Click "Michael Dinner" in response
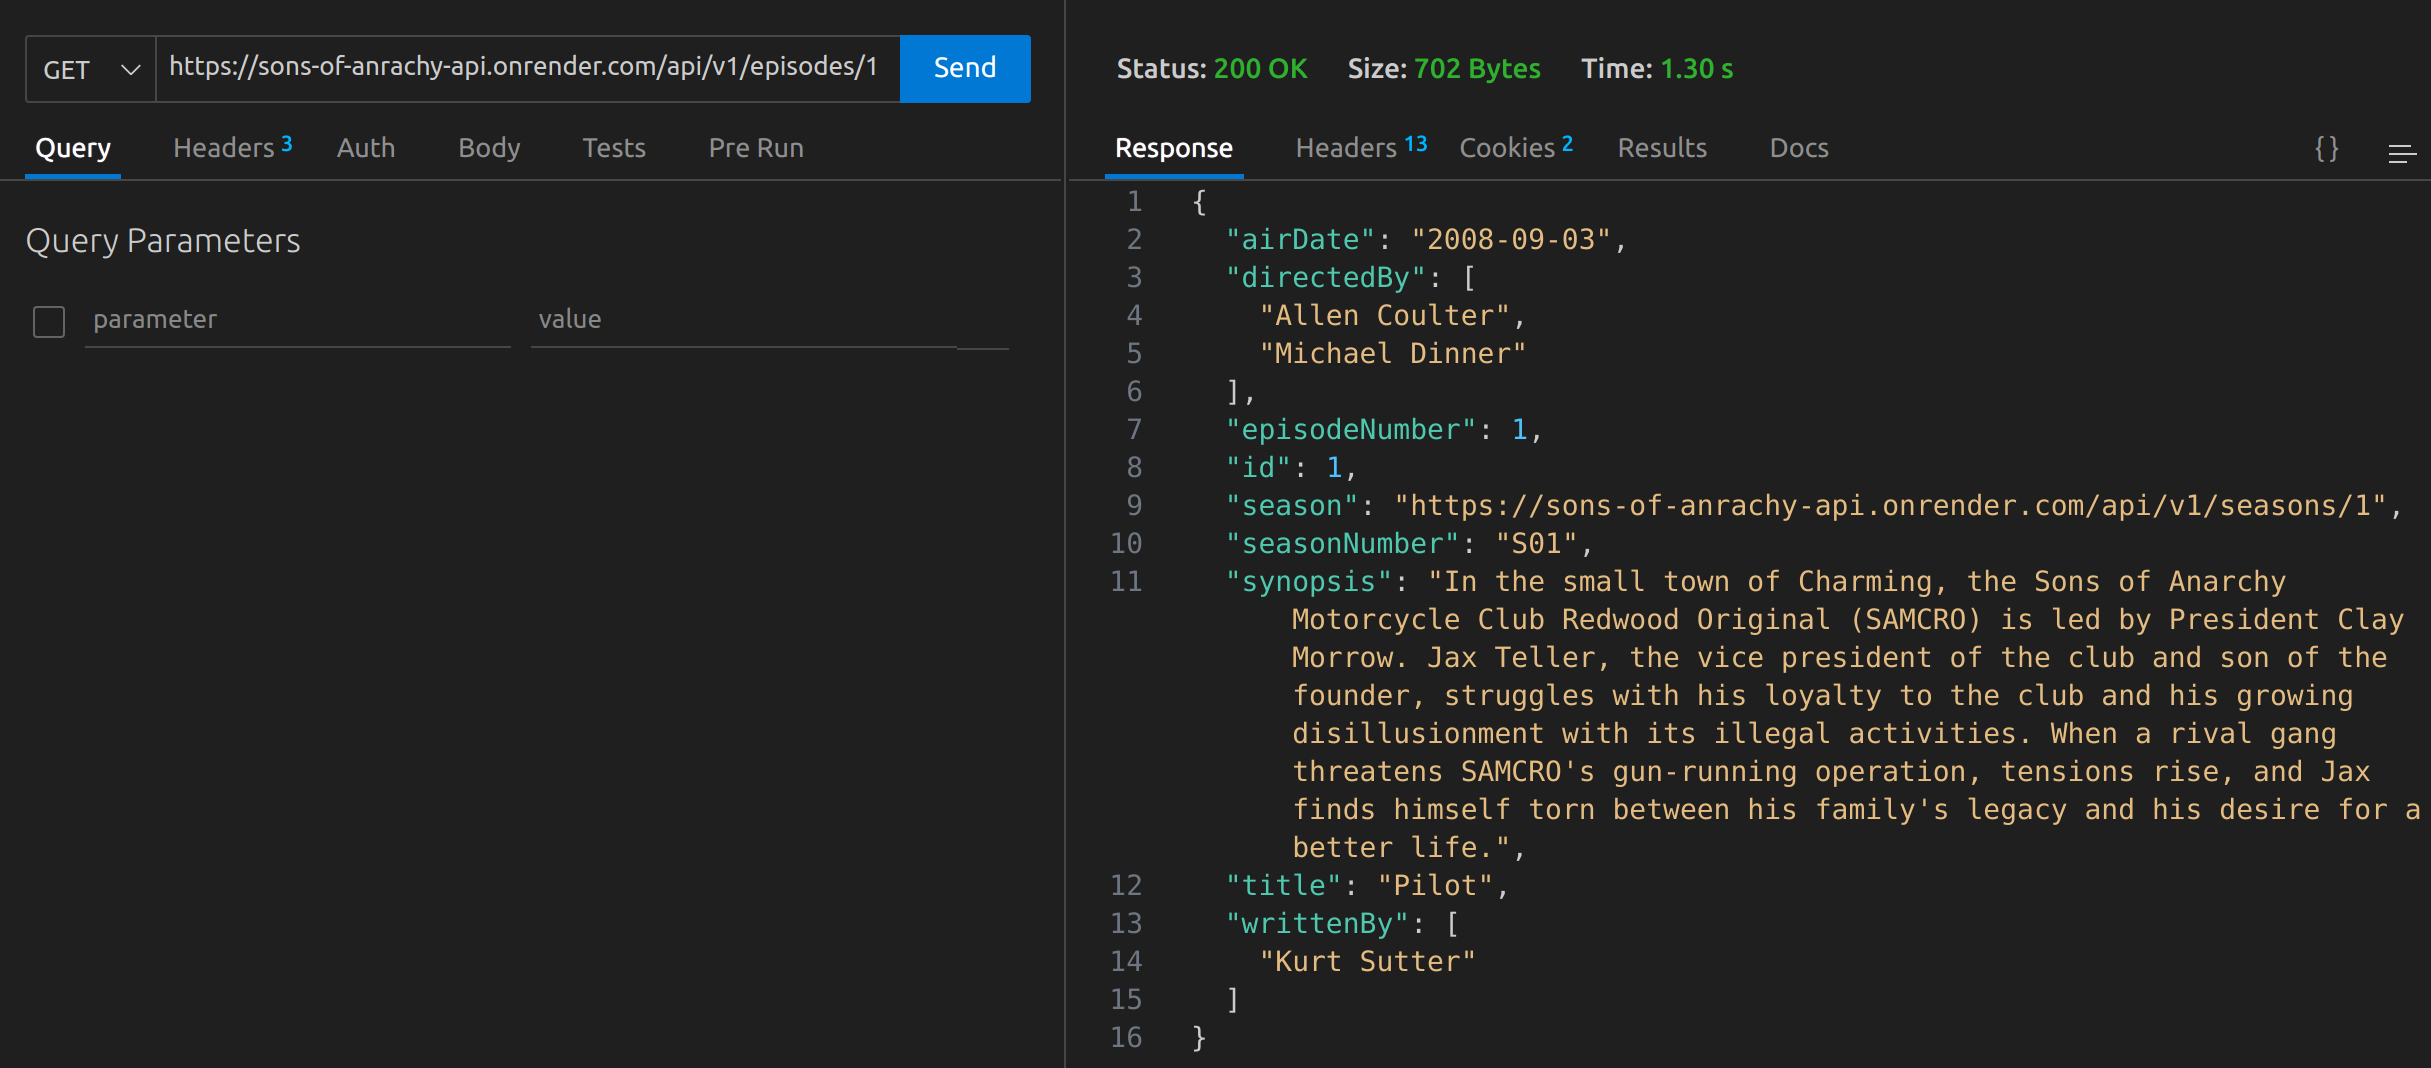This screenshot has width=2431, height=1068. tap(1393, 354)
